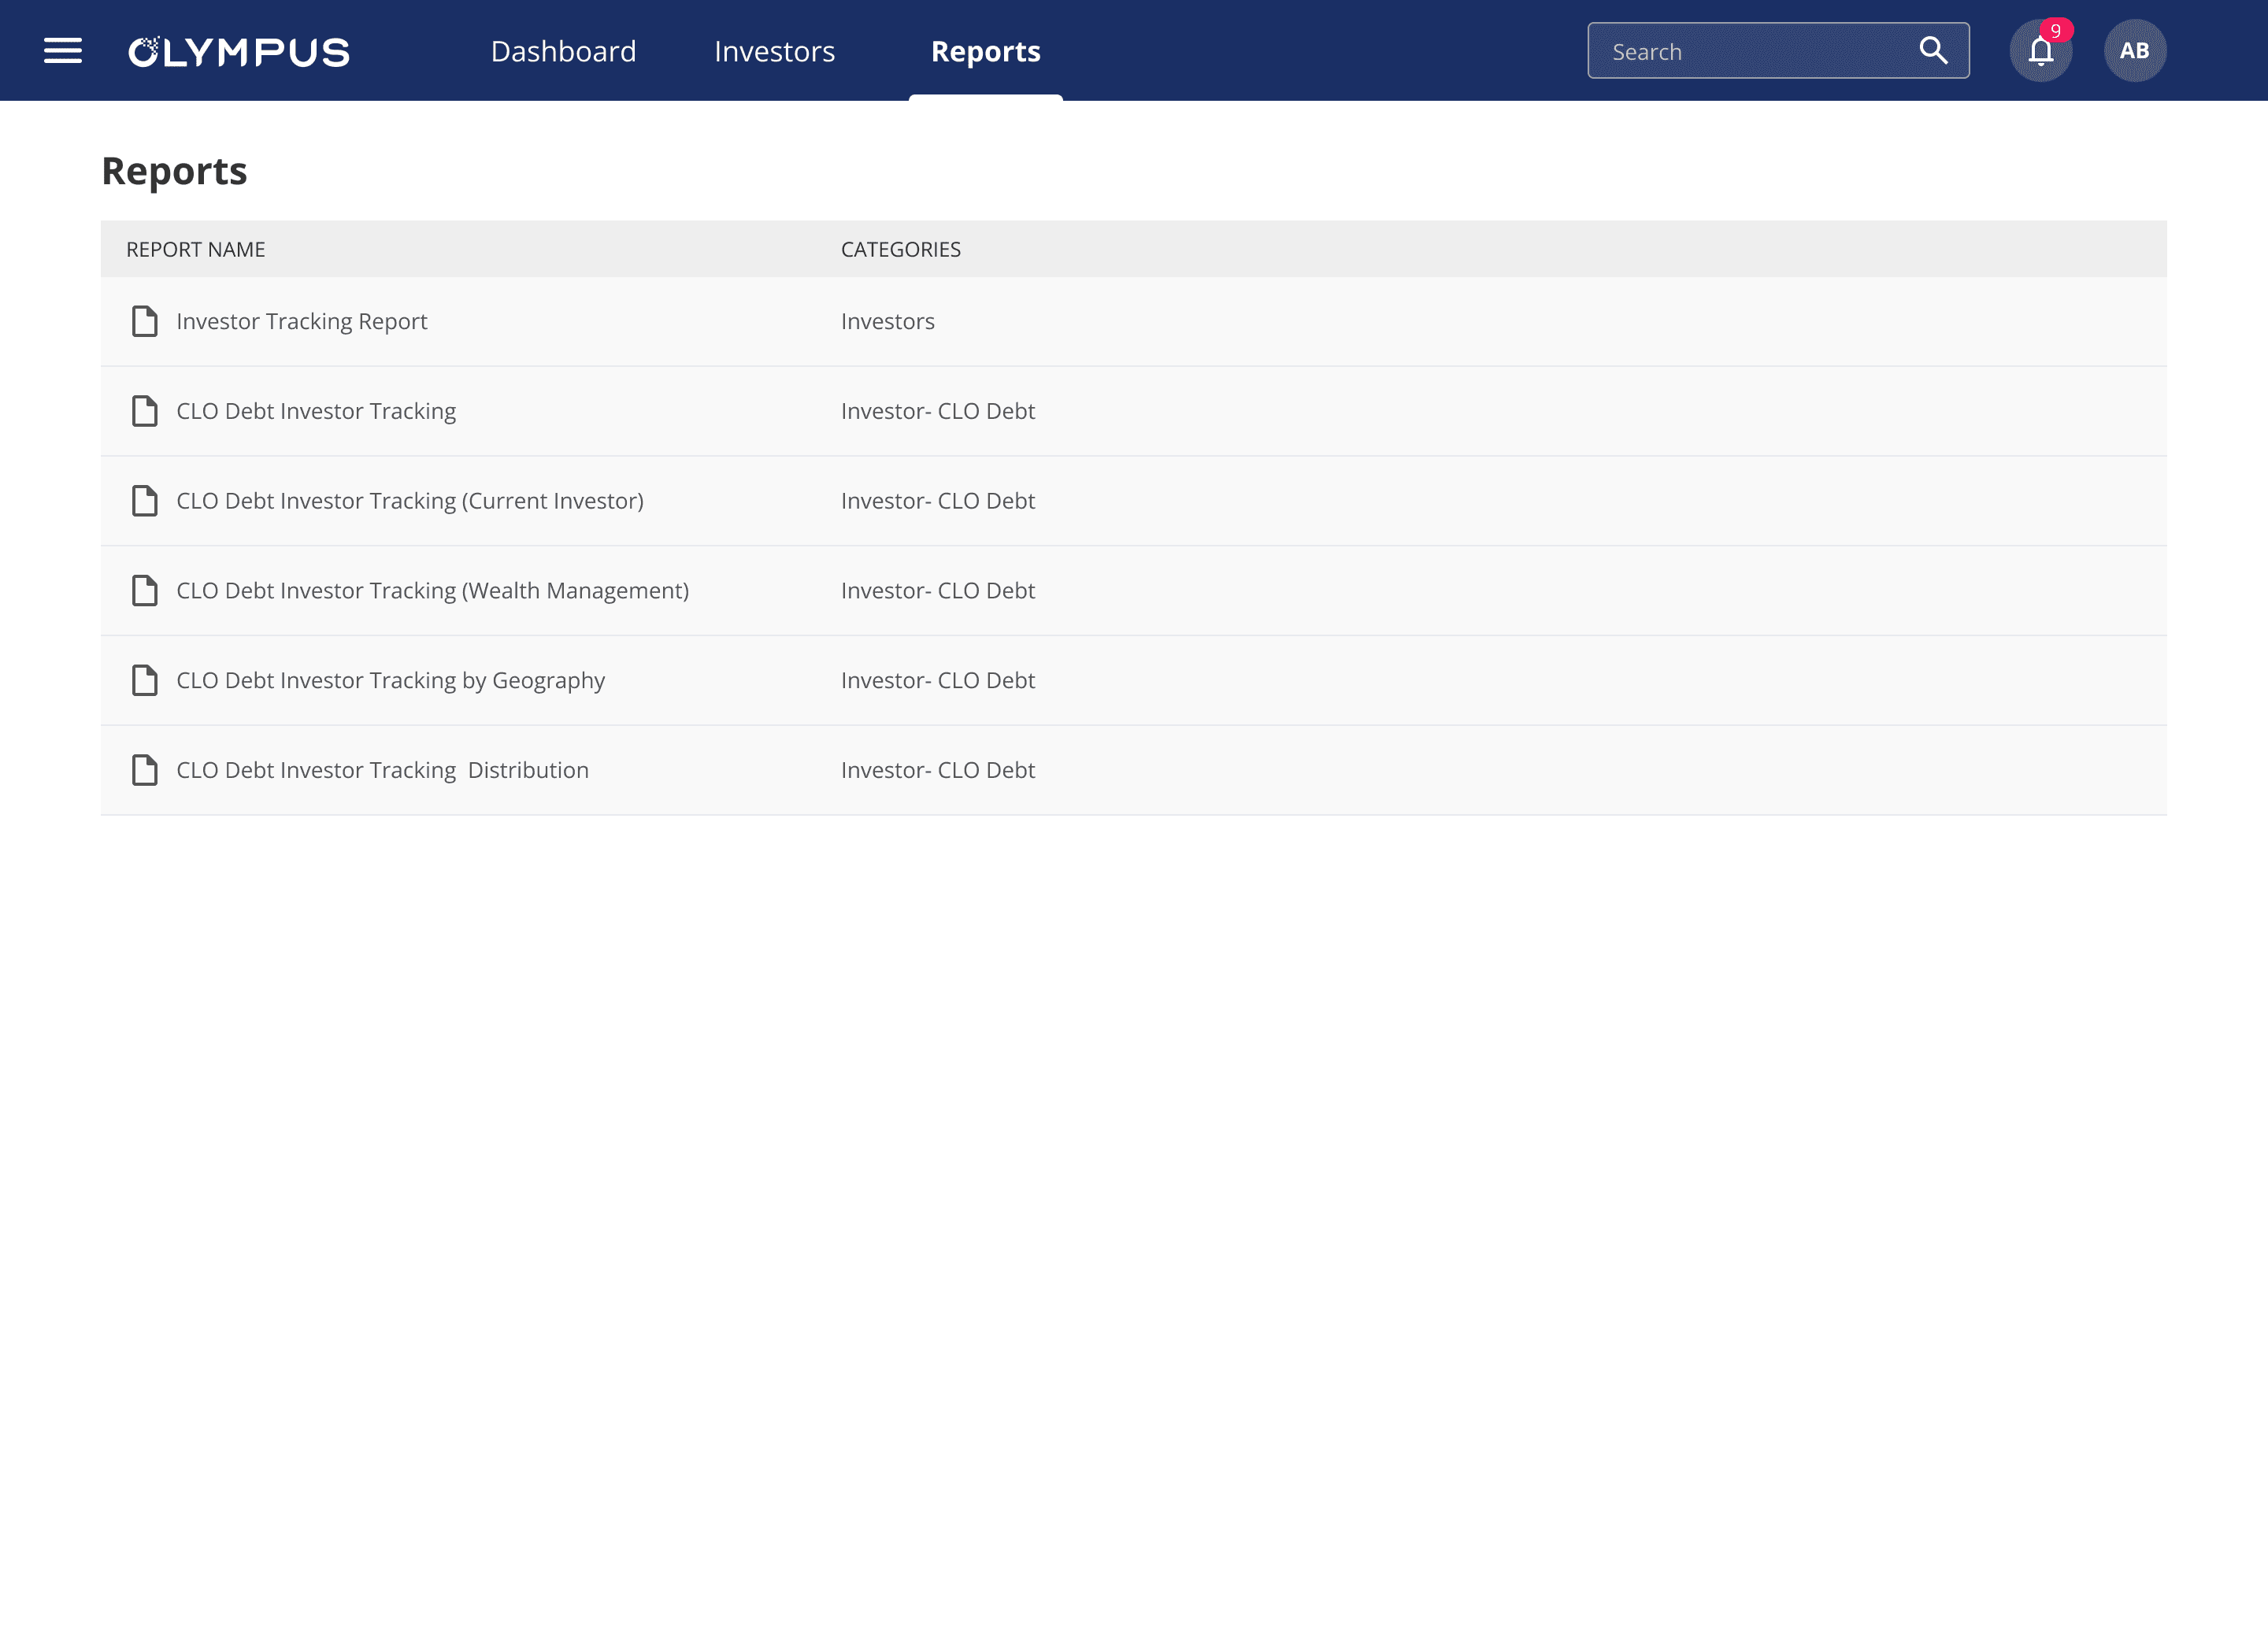Viewport: 2268px width, 1633px height.
Task: Open CLO Debt Investor Tracking by Geography
Action: click(x=390, y=681)
